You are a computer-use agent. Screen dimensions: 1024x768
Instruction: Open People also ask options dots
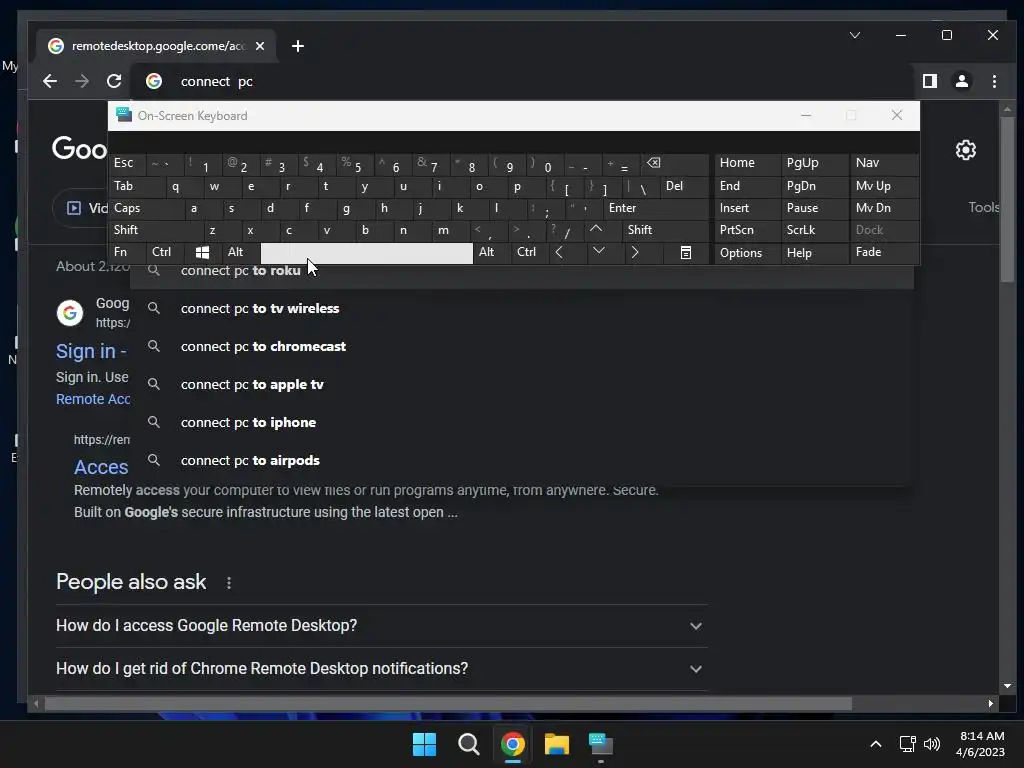229,583
